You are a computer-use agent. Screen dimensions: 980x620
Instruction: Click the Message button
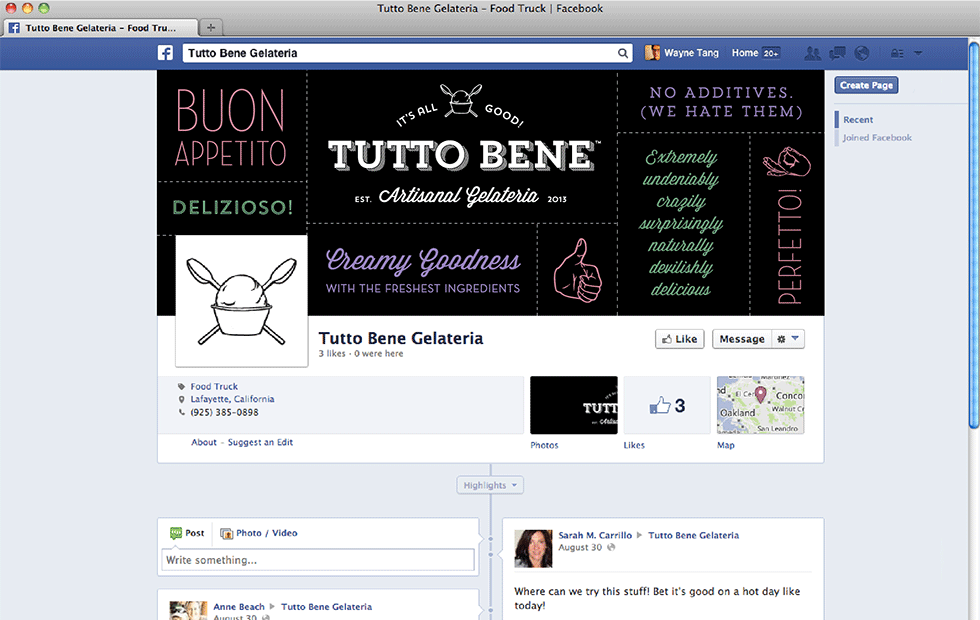point(741,339)
